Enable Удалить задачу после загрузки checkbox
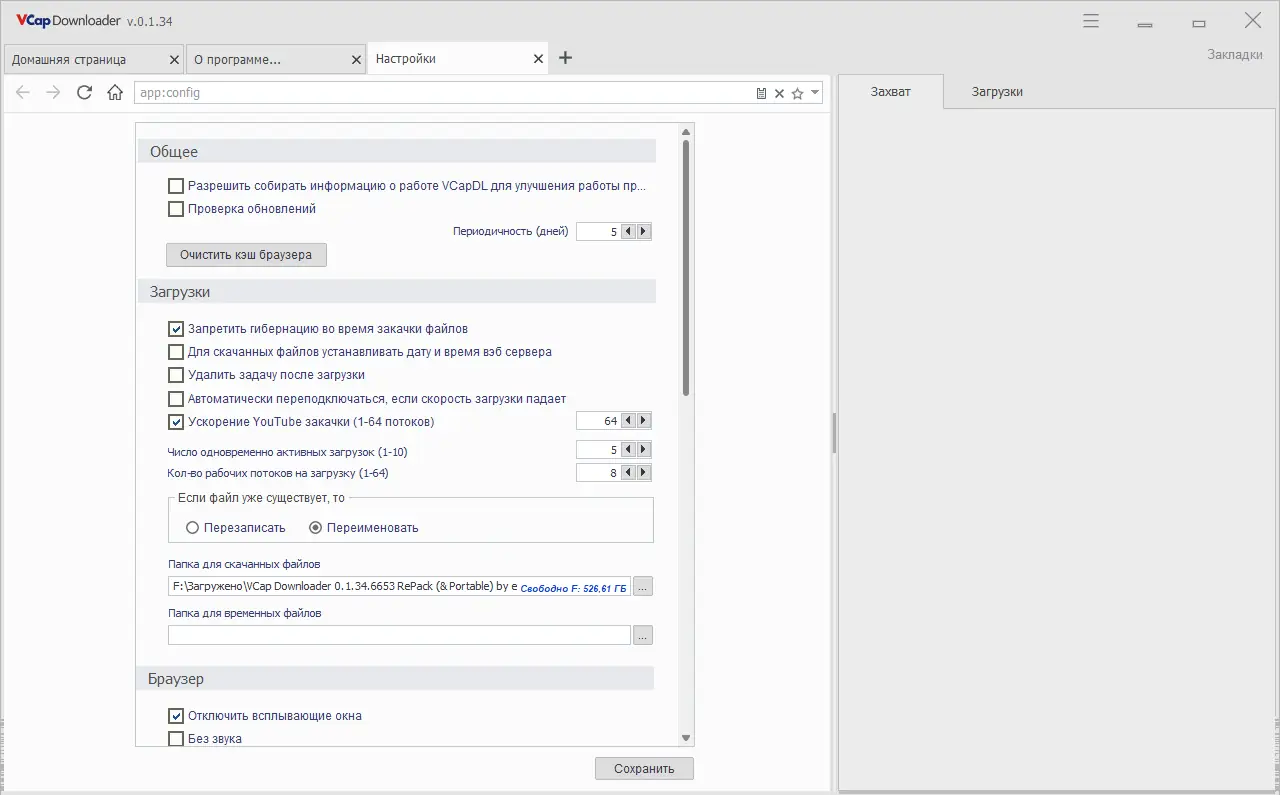Image resolution: width=1280 pixels, height=795 pixels. pos(176,375)
